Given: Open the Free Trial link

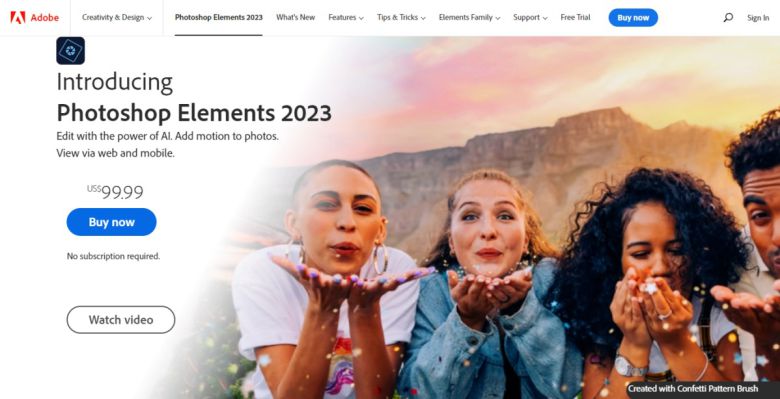Looking at the screenshot, I should 575,17.
